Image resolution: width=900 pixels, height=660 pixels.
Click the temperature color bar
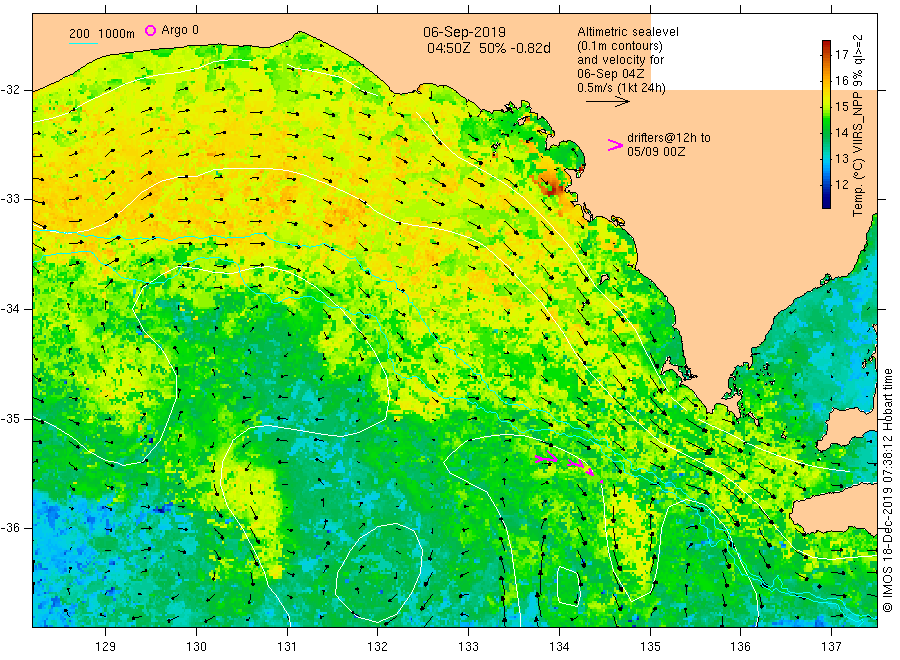coord(827,124)
